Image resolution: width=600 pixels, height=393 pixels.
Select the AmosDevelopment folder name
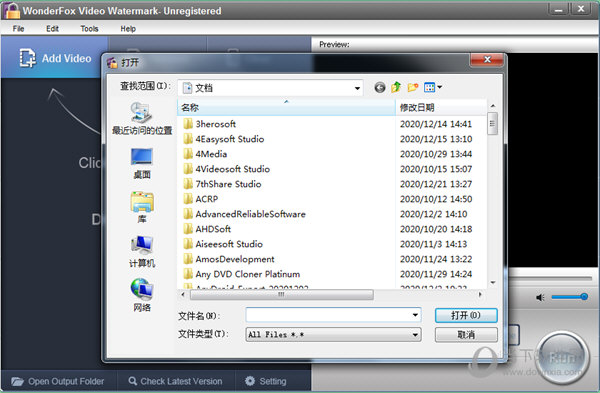click(235, 259)
